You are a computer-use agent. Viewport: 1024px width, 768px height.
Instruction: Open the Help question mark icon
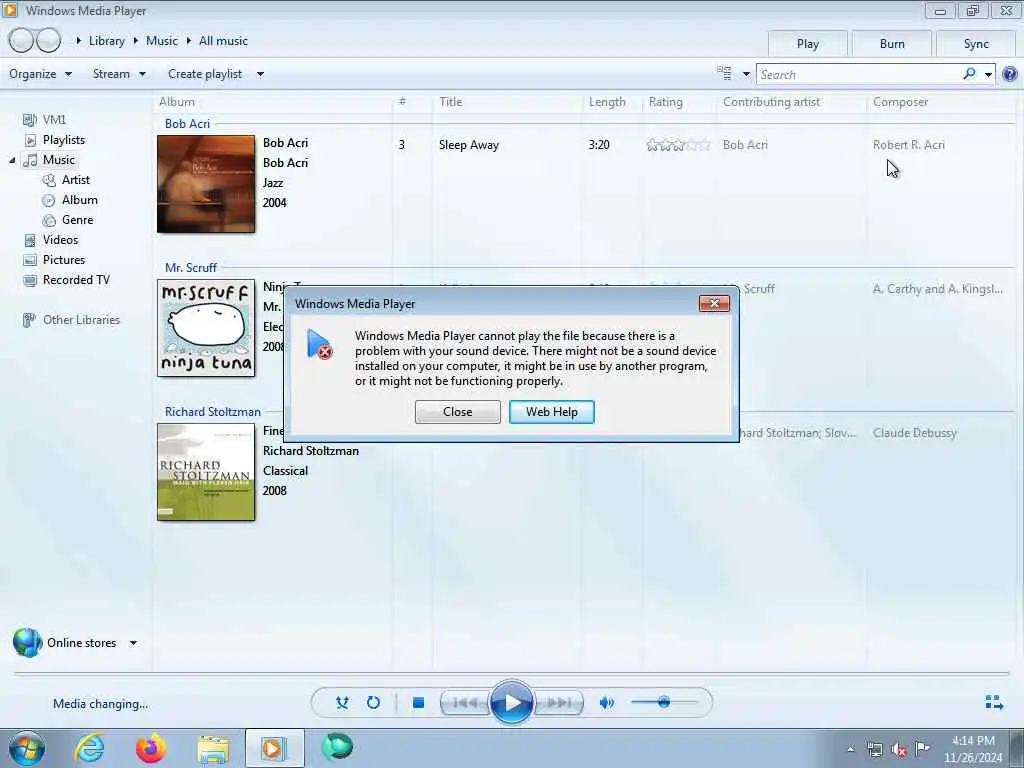click(x=1010, y=74)
